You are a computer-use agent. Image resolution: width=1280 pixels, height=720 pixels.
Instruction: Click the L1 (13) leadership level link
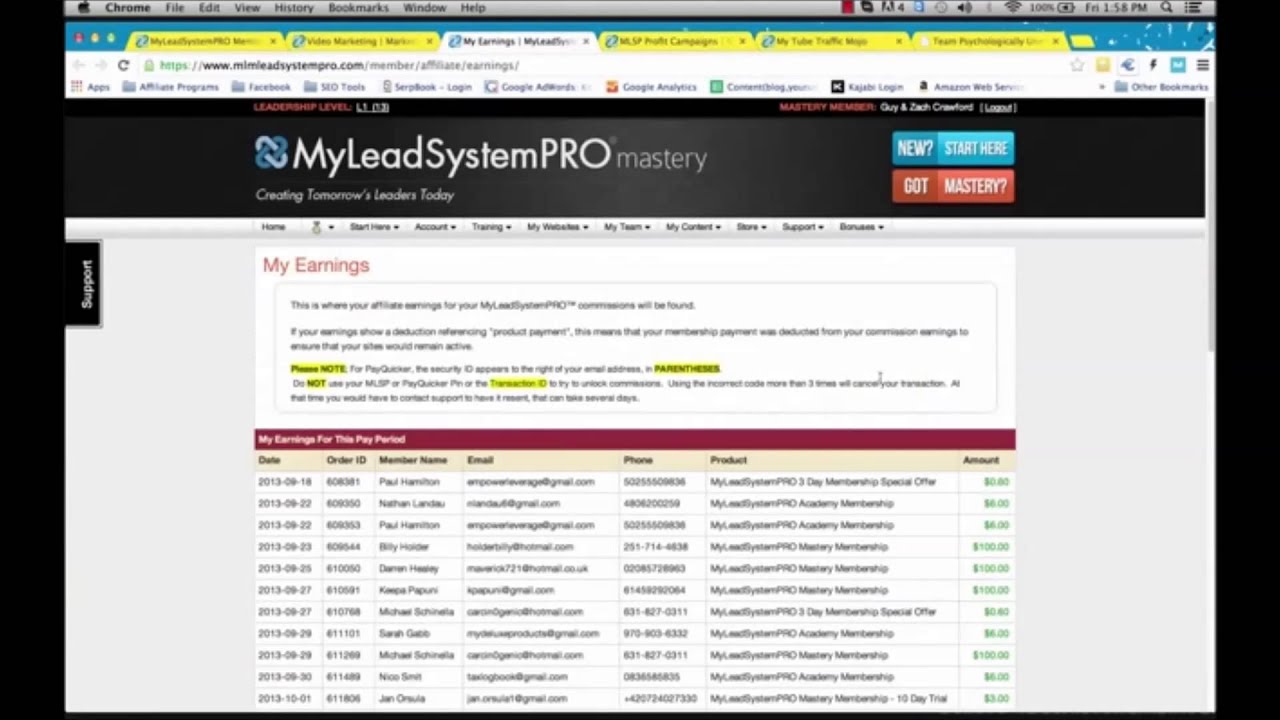(372, 107)
